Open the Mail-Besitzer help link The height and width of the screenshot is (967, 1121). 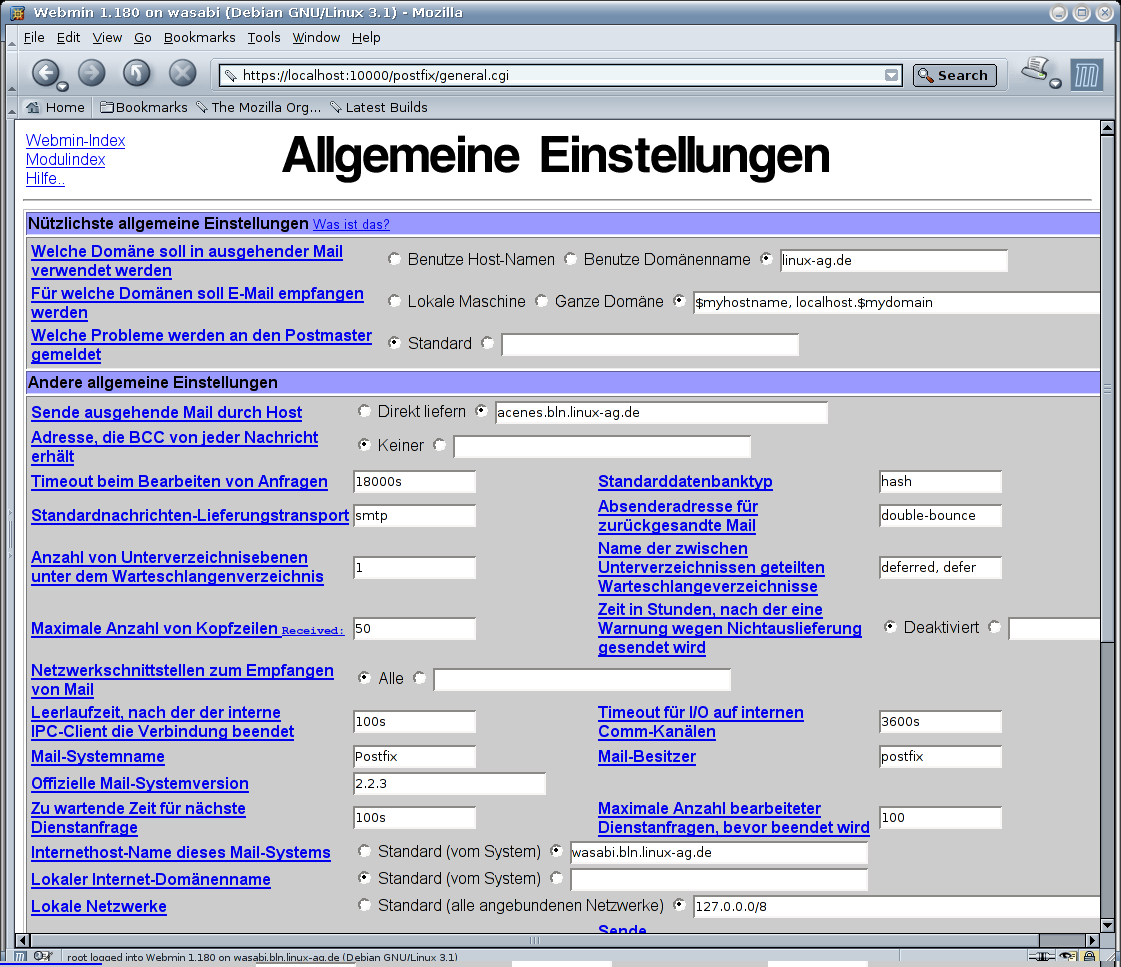(x=646, y=756)
